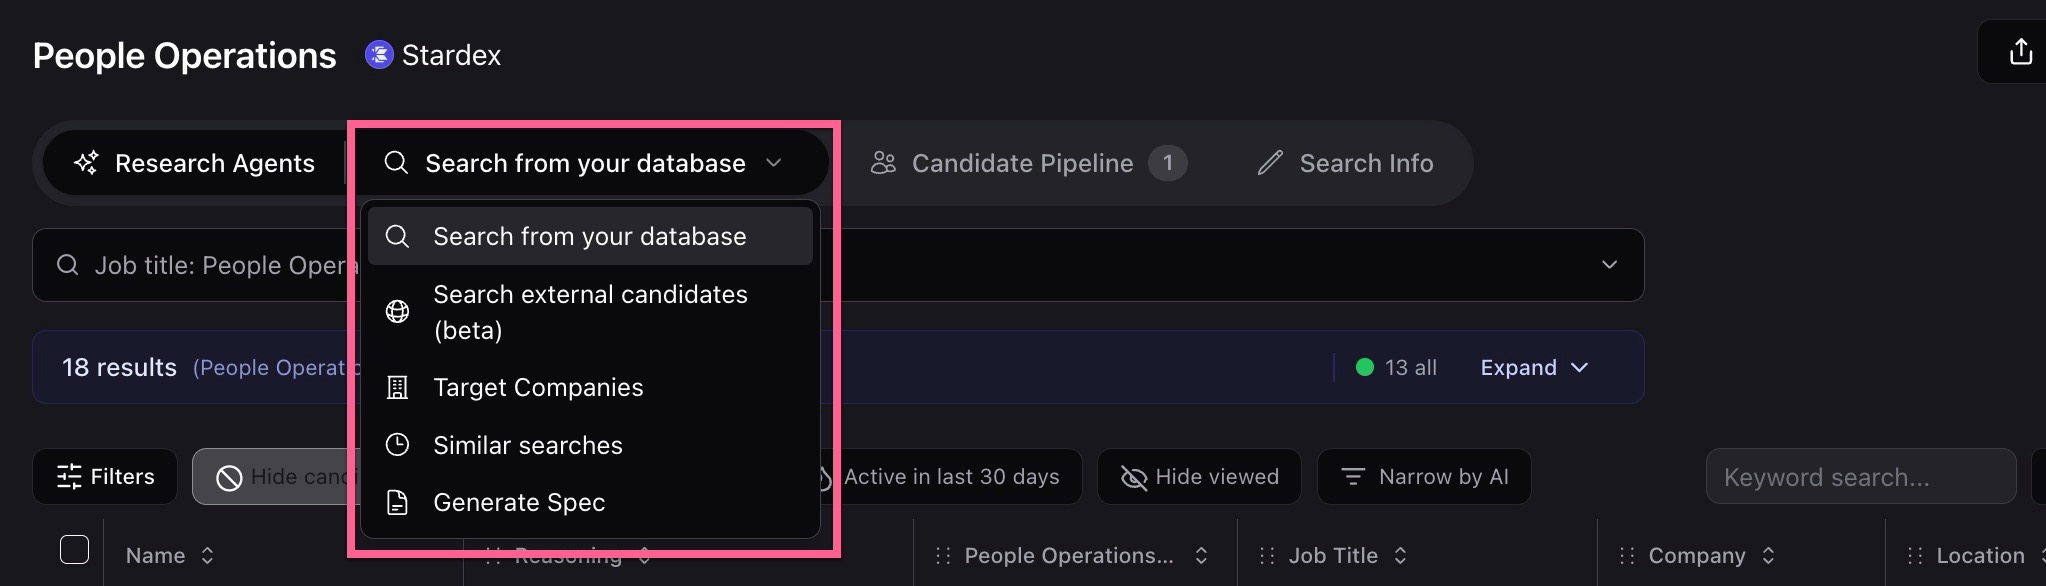Toggle the Hide candidates filter chip
Screen dimensions: 2046x586
(x=275, y=477)
